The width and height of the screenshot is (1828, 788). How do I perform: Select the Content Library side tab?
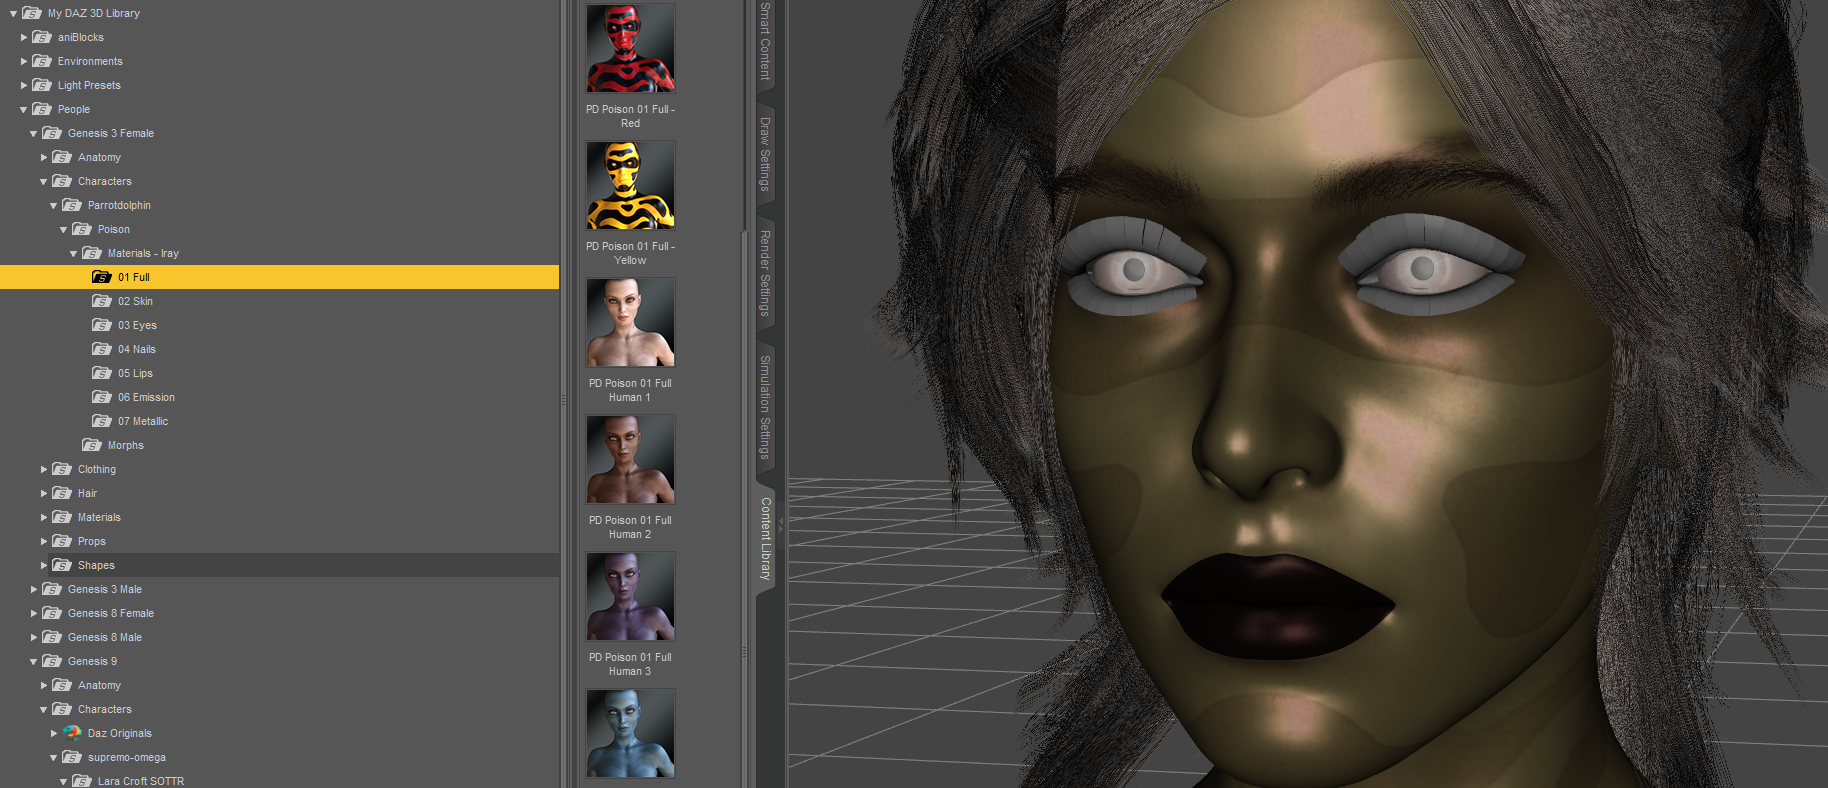tap(765, 538)
